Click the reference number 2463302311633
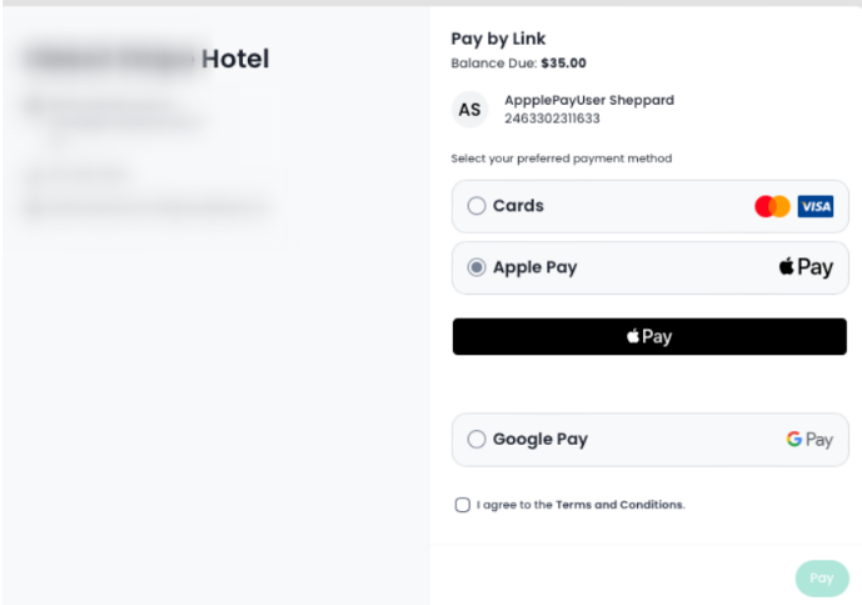This screenshot has width=862, height=605. click(552, 118)
